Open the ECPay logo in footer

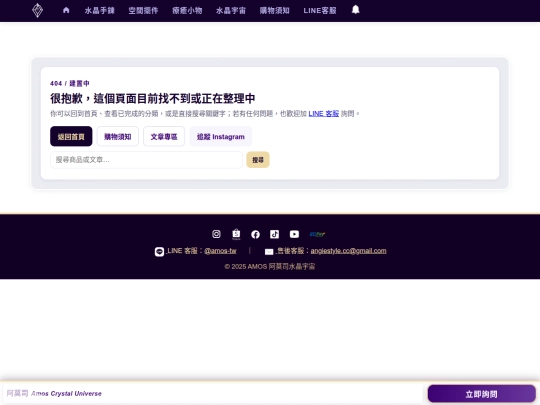(317, 235)
